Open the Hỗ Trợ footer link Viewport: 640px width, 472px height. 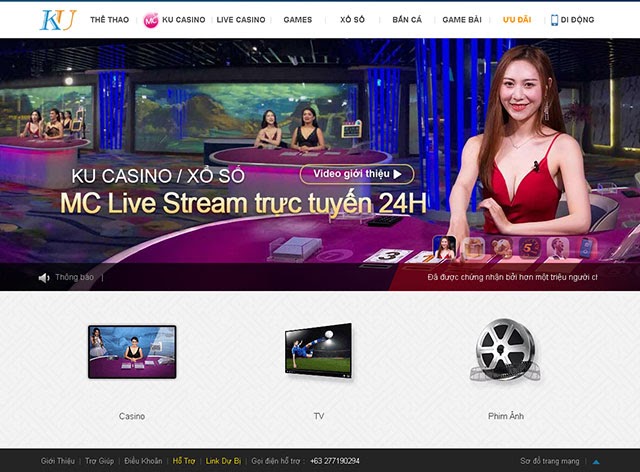[x=184, y=461]
